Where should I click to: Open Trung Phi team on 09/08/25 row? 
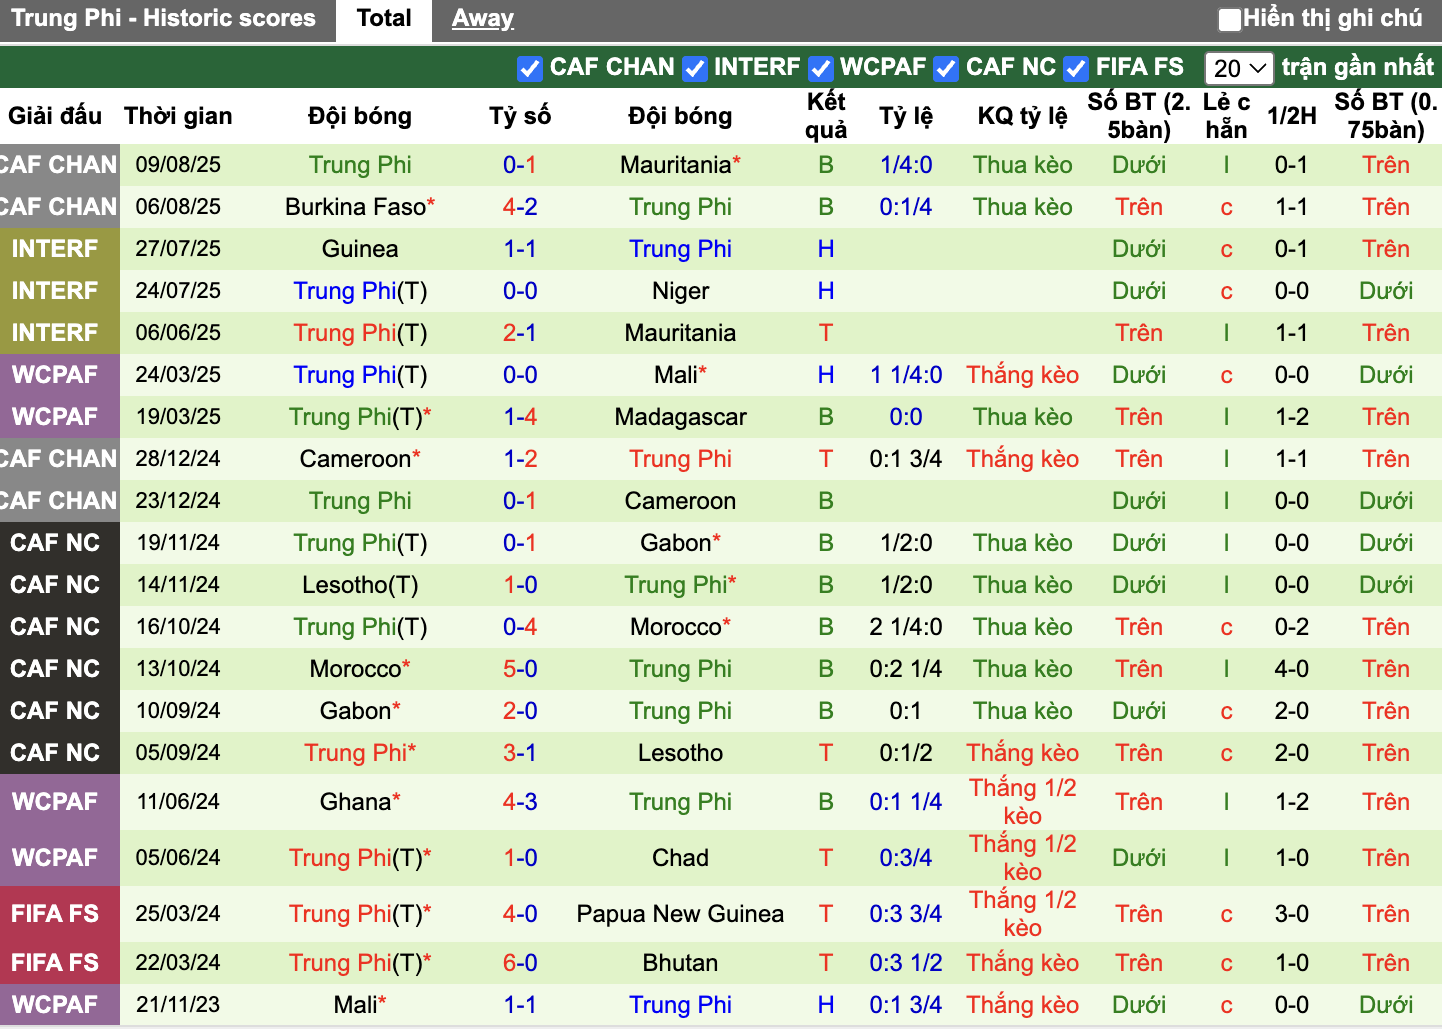click(x=360, y=165)
